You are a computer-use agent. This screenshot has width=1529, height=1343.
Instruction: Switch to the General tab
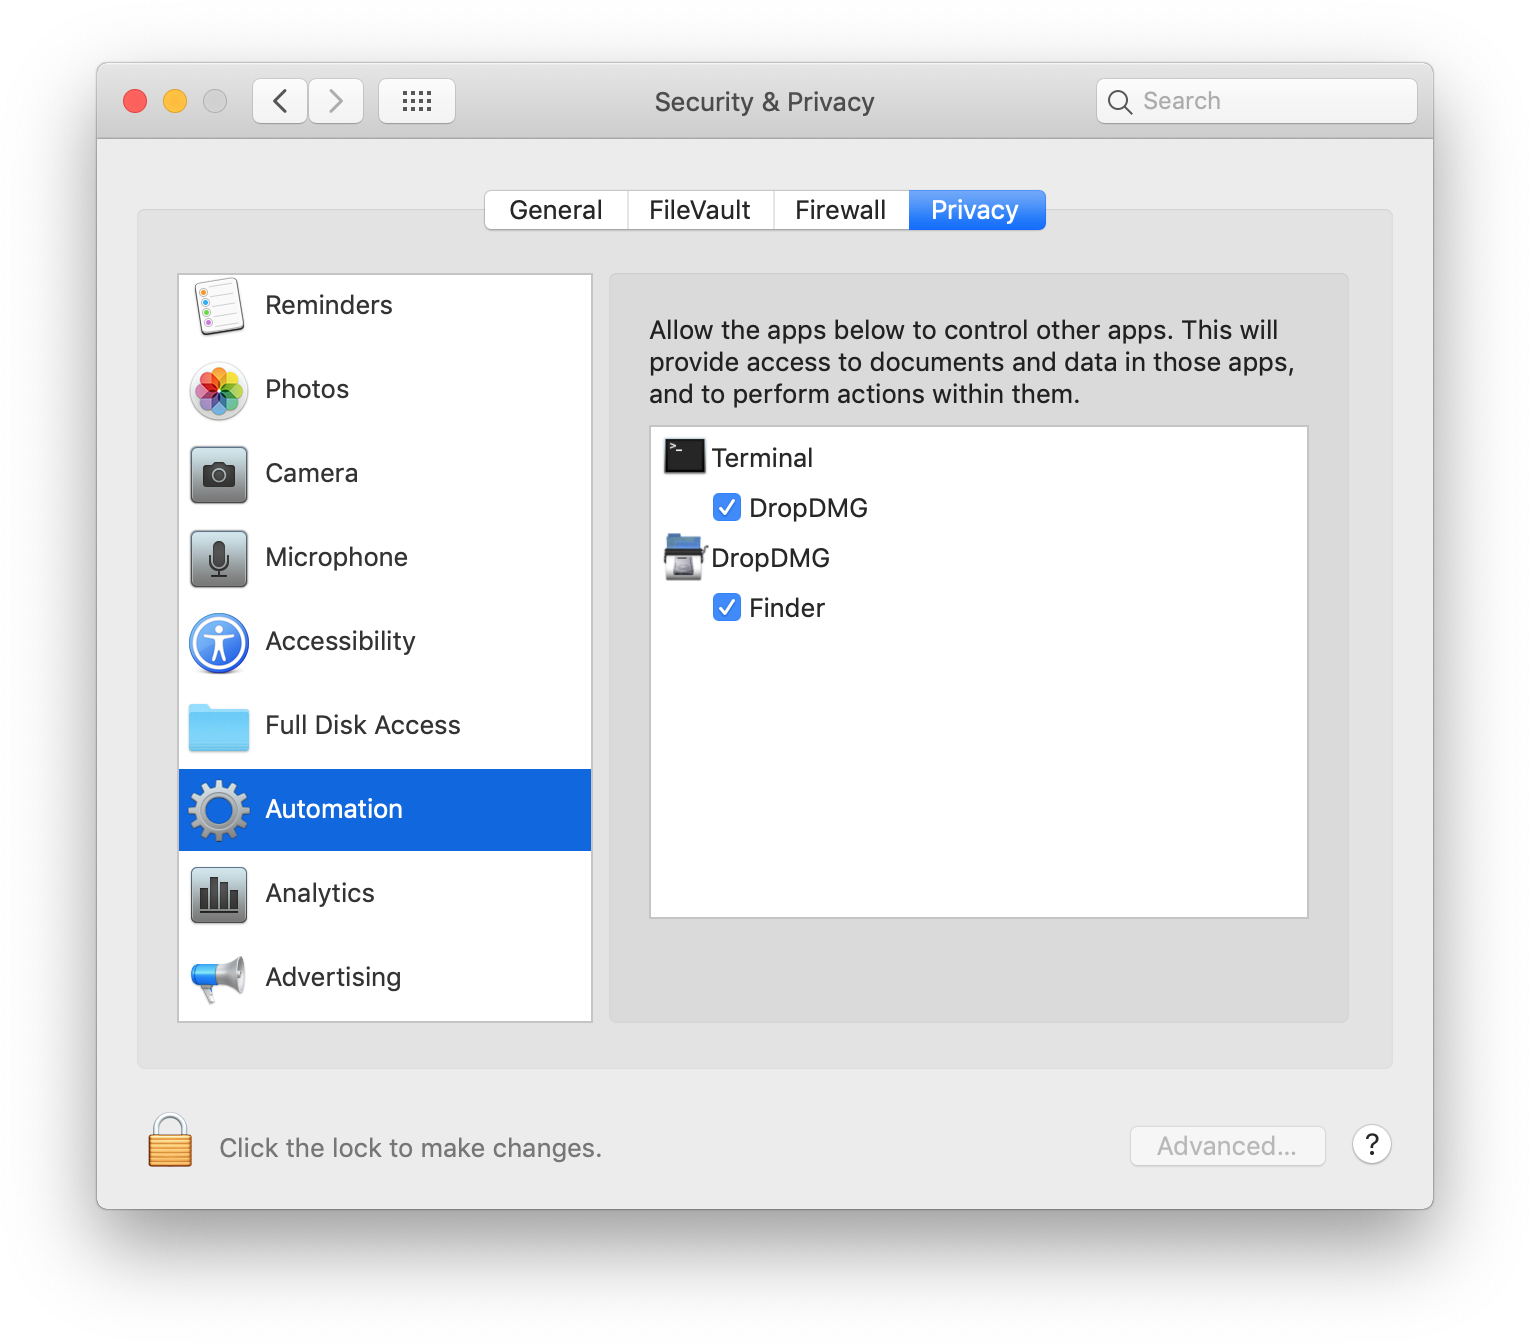[x=556, y=210]
